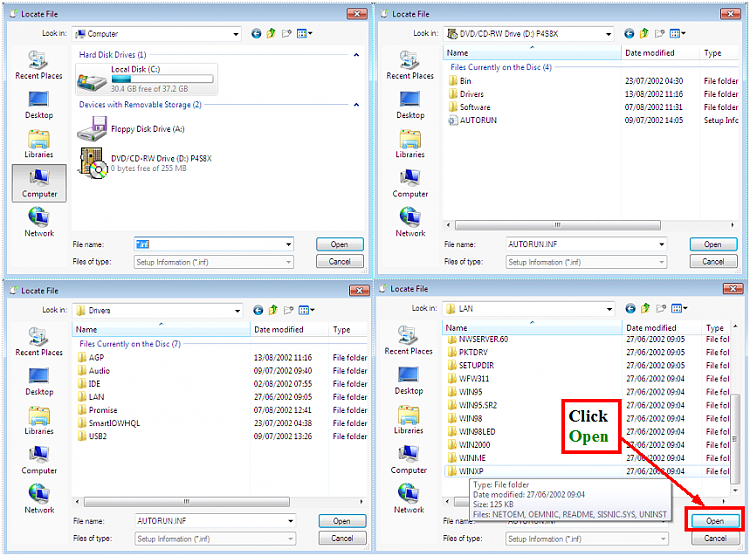Open Views menu in Drivers dialog
The height and width of the screenshot is (556, 750).
(306, 310)
